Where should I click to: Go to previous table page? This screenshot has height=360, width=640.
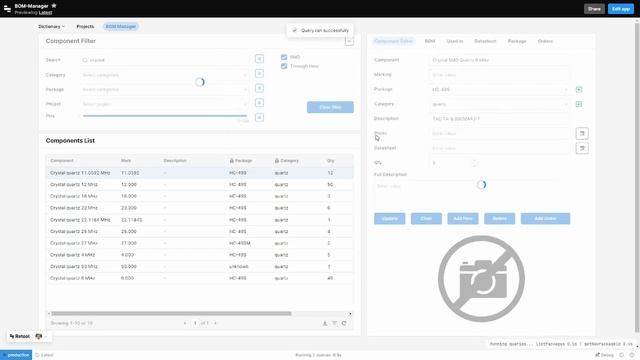[185, 323]
